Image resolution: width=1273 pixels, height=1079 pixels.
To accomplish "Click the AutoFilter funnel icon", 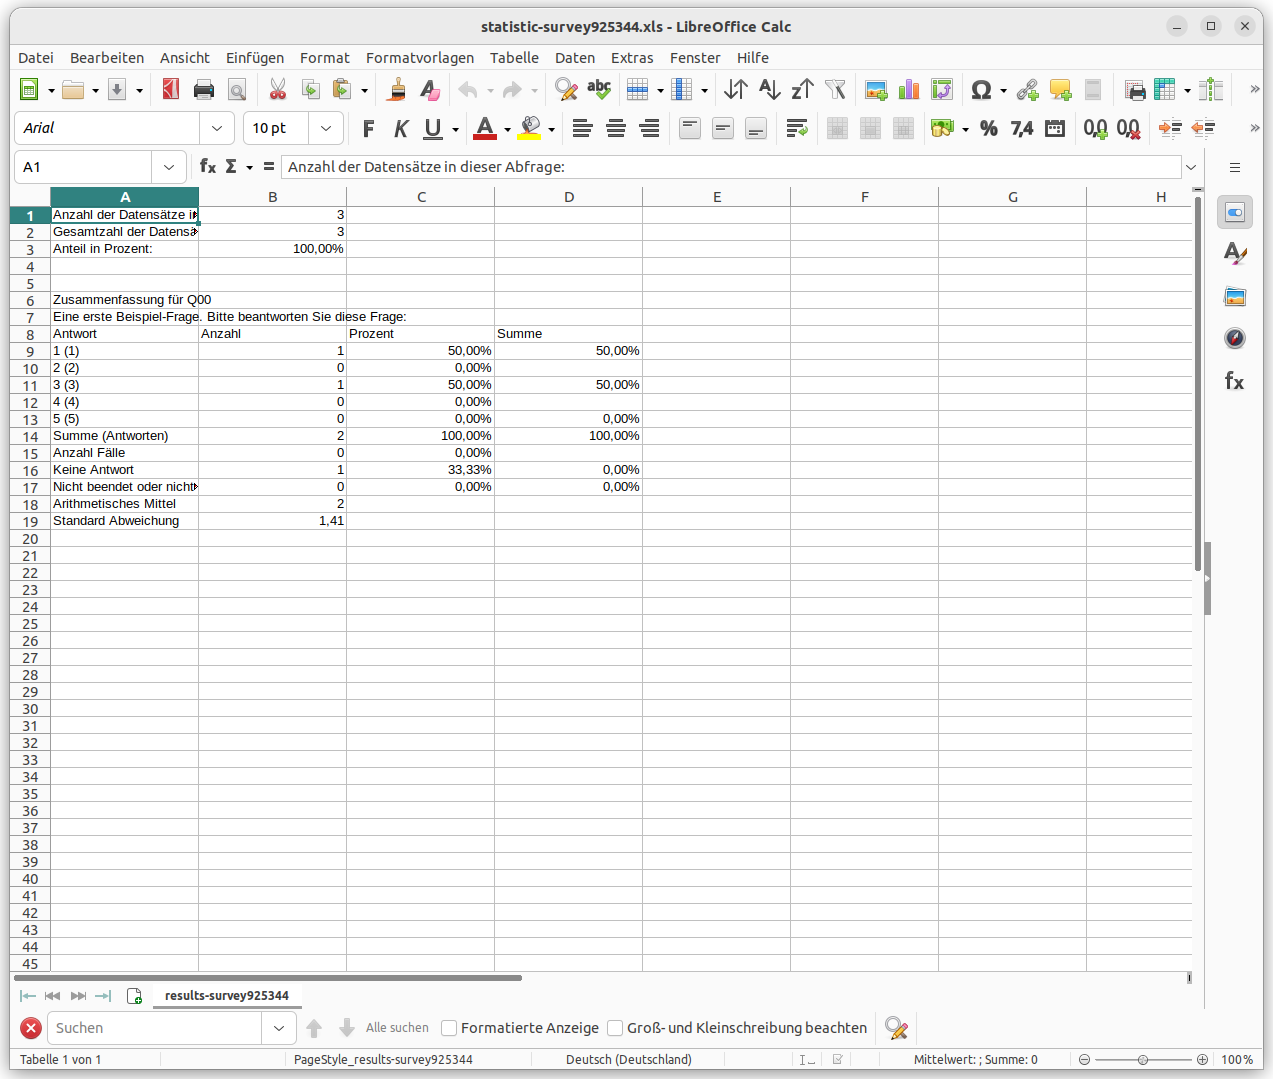I will pos(835,90).
